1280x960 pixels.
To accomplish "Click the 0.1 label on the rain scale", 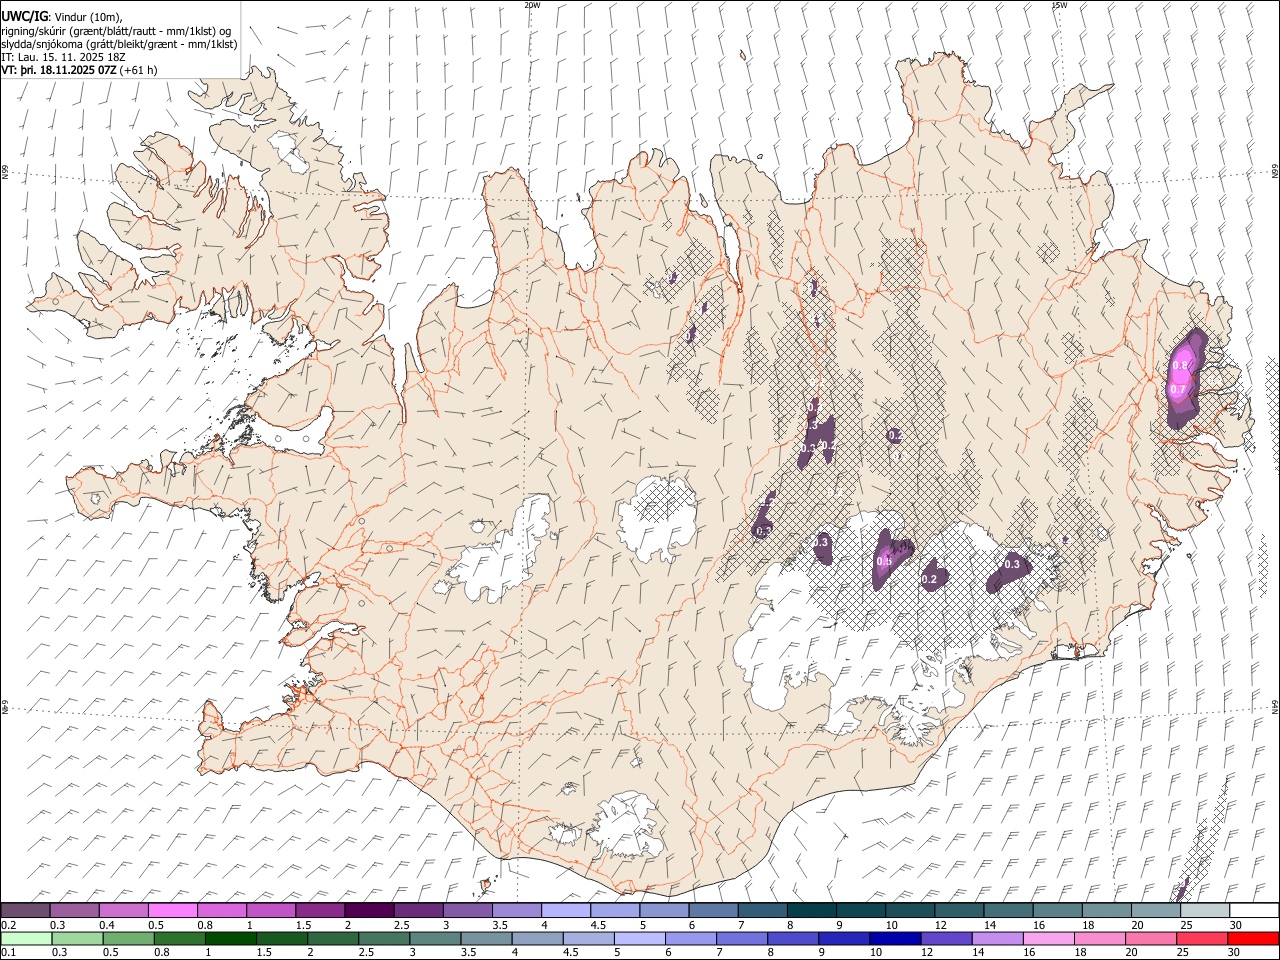I will pyautogui.click(x=7, y=953).
